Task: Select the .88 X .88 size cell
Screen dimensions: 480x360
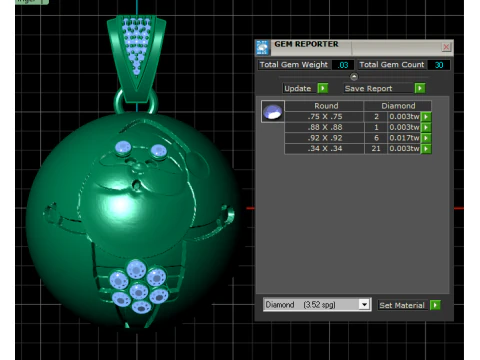Action: 324,127
